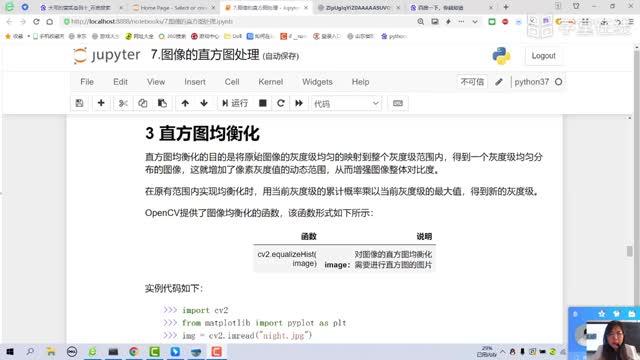This screenshot has width=640, height=360.
Task: Click the python37 kernel name
Action: [531, 82]
